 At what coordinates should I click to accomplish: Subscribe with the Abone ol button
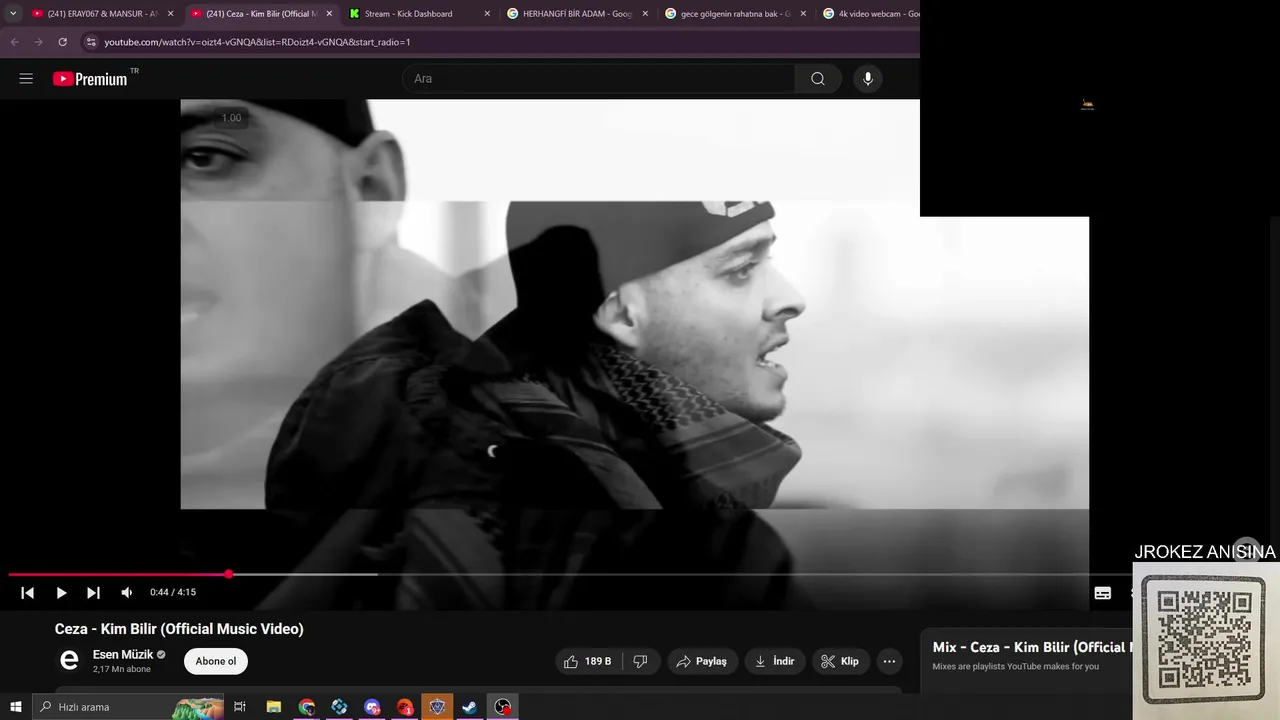(x=216, y=661)
